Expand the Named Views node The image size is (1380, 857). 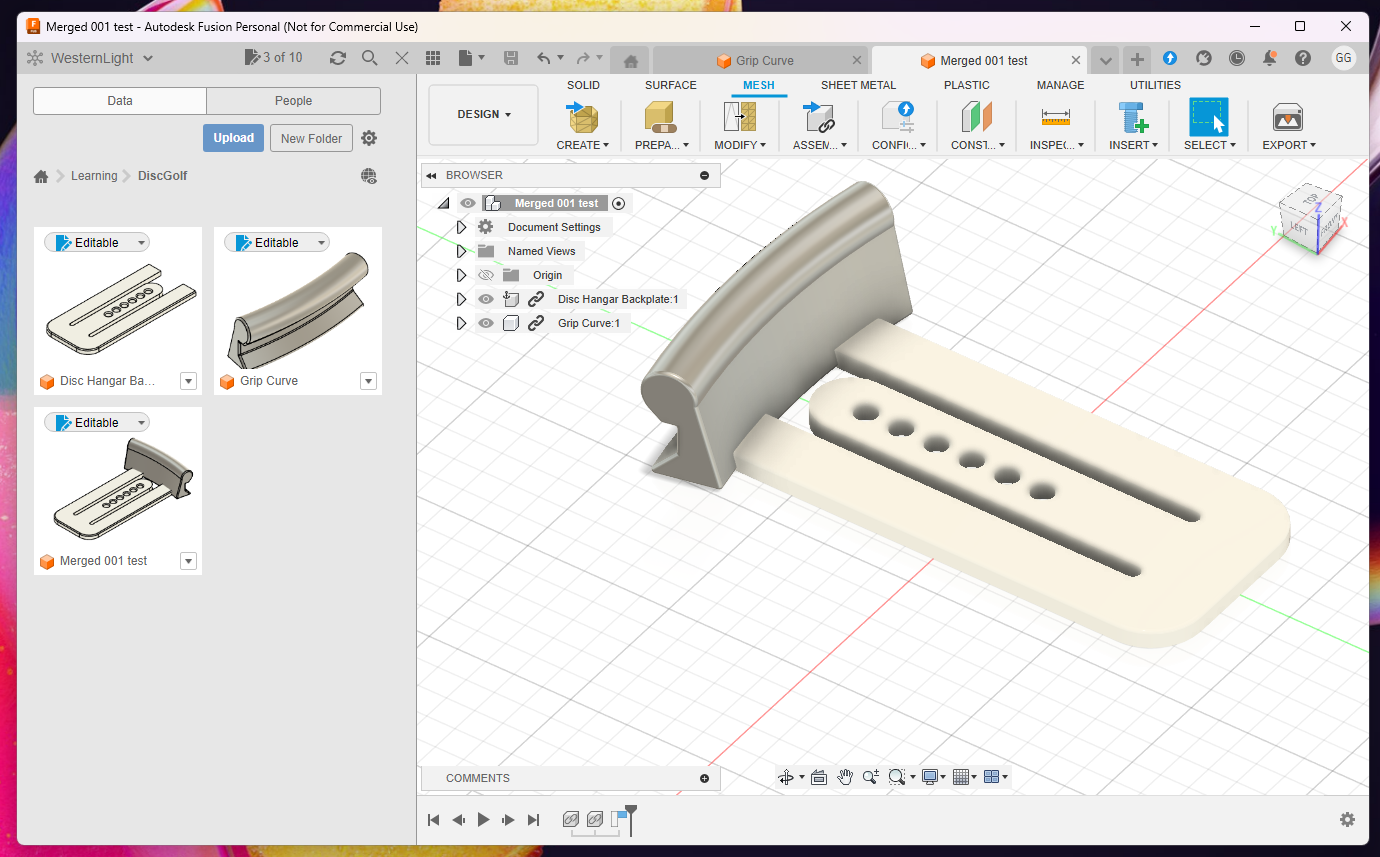[461, 251]
